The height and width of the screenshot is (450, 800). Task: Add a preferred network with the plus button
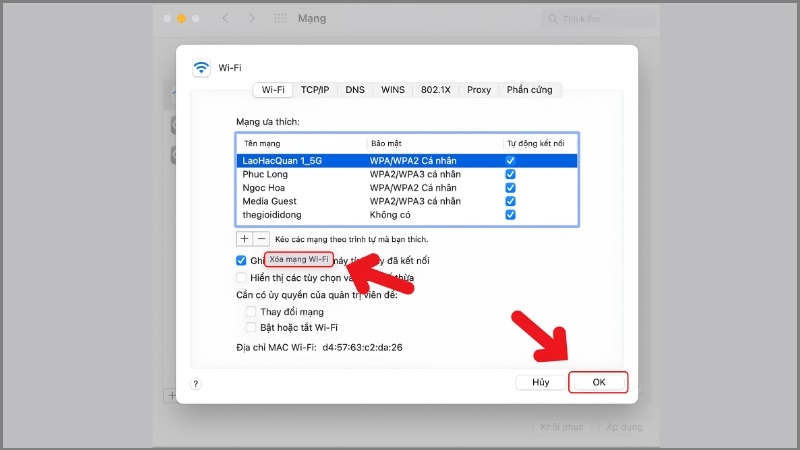pyautogui.click(x=244, y=239)
